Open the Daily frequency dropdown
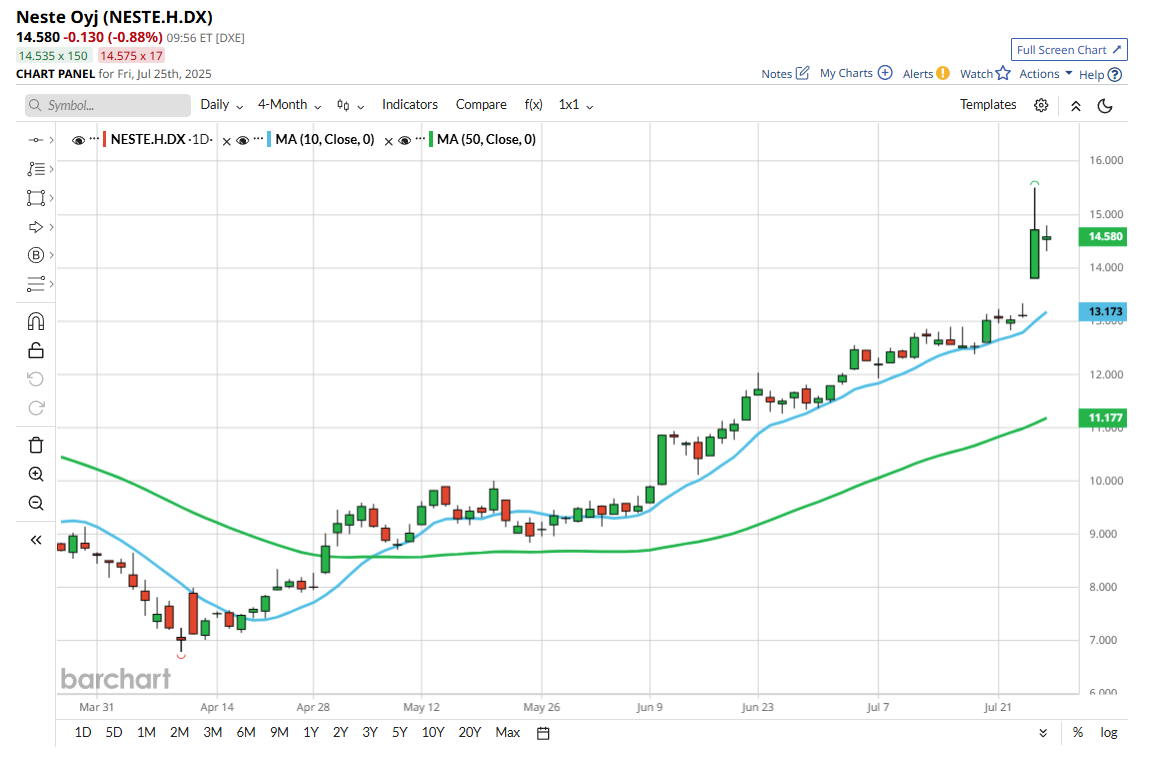1174x765 pixels. [222, 105]
